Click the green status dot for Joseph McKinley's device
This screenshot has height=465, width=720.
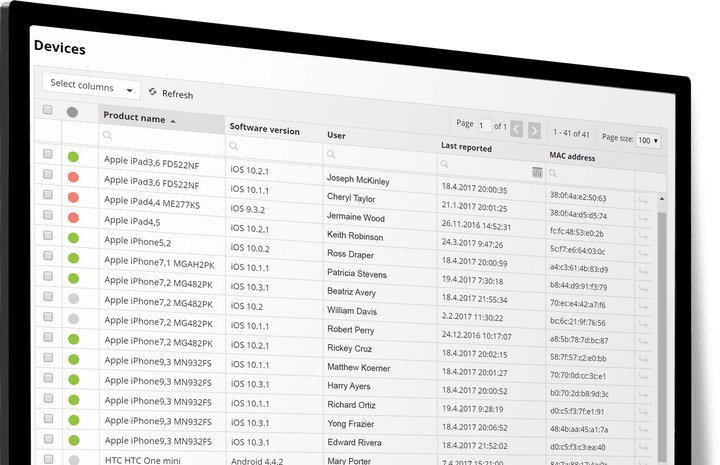[x=73, y=157]
